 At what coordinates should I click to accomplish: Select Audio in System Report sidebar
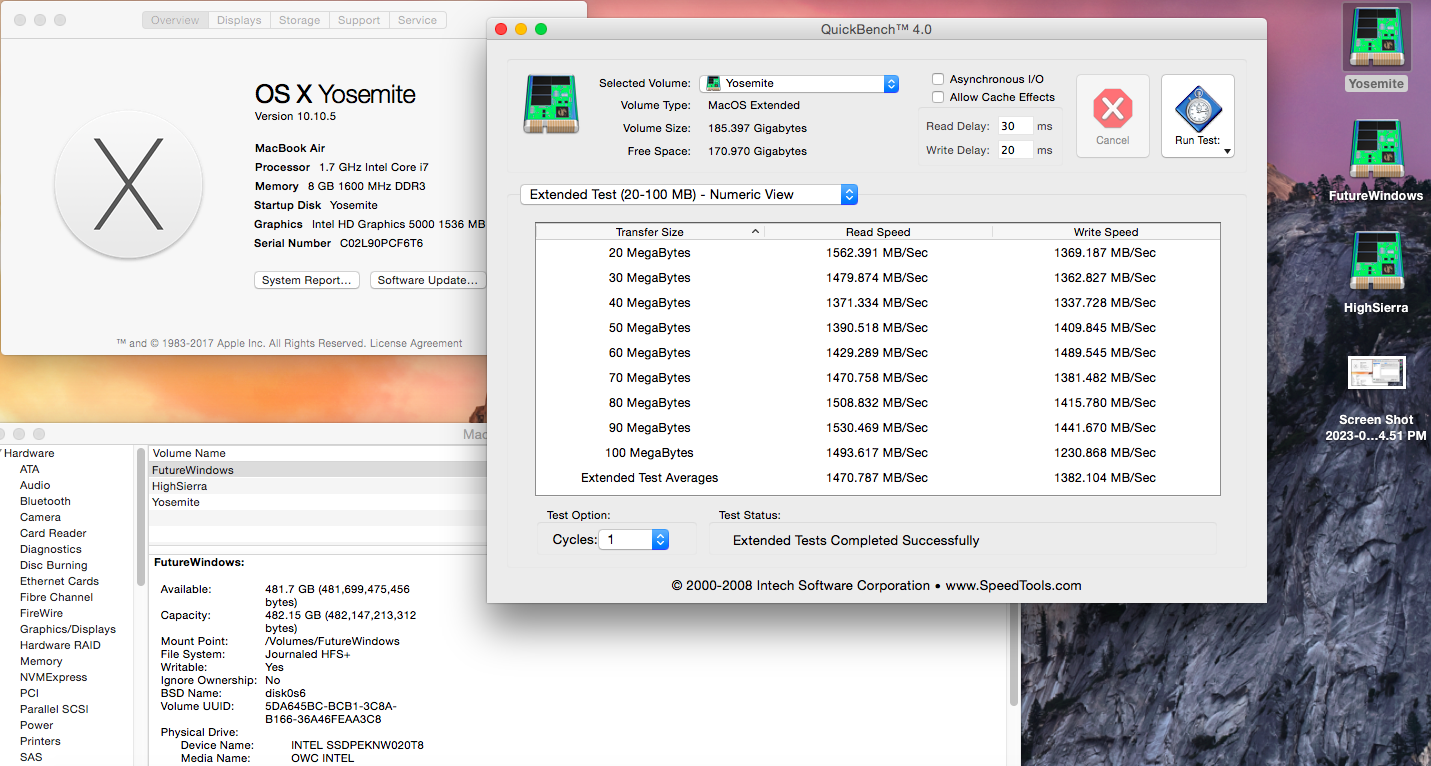click(35, 485)
